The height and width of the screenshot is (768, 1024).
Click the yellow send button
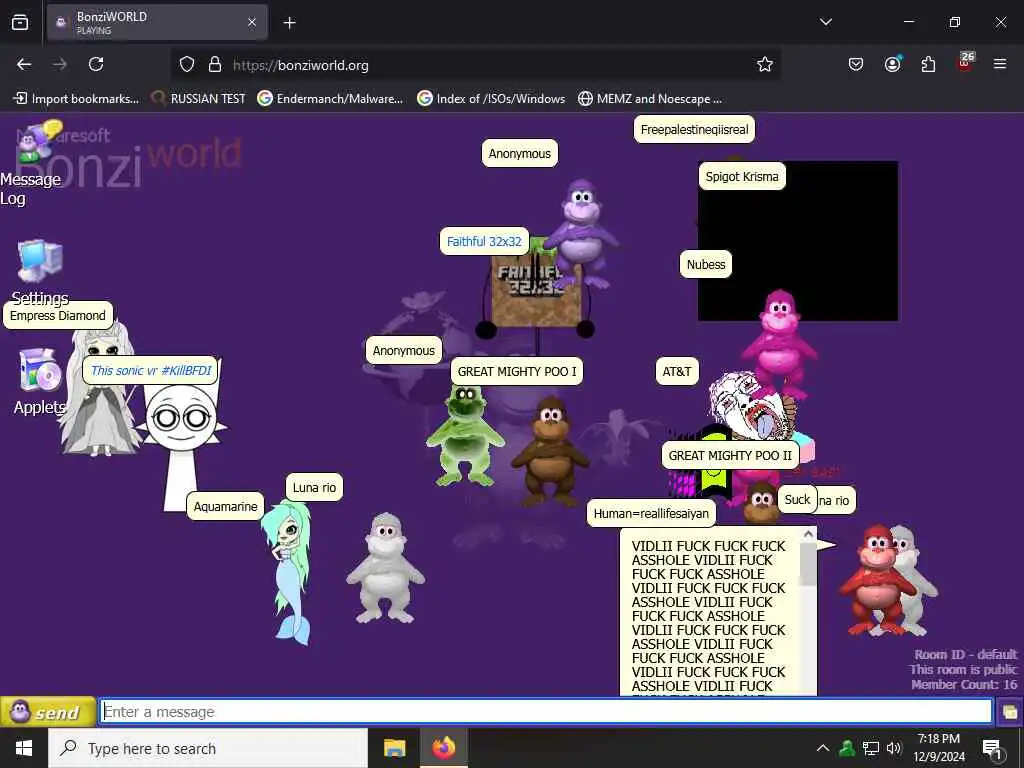(48, 711)
